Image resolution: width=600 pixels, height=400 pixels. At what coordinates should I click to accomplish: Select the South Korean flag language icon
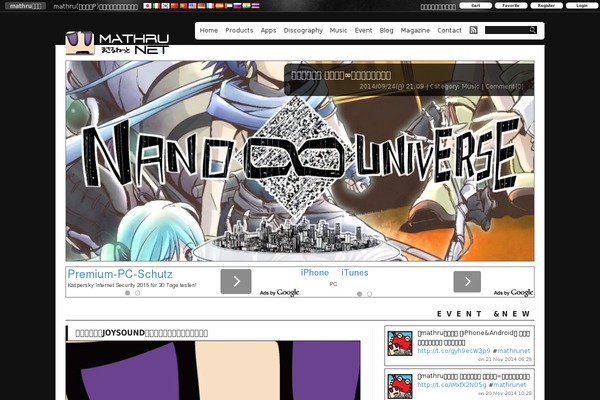165,6
